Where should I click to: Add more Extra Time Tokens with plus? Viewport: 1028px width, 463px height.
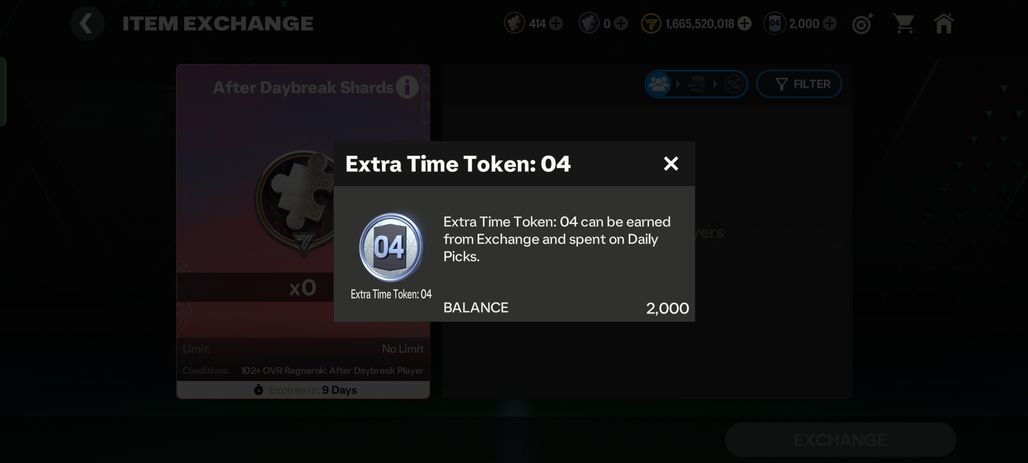pos(829,24)
